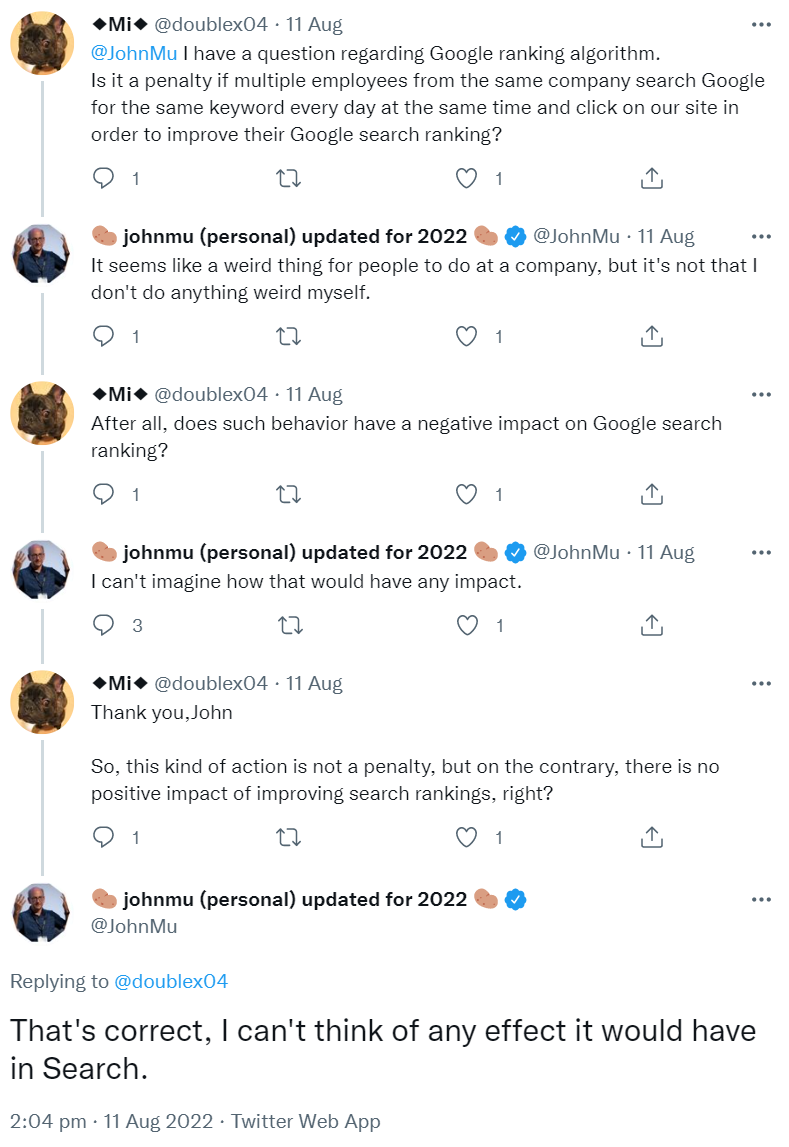The image size is (789, 1147).
Task: Click the reply icon showing 3 replies
Action: 103,625
